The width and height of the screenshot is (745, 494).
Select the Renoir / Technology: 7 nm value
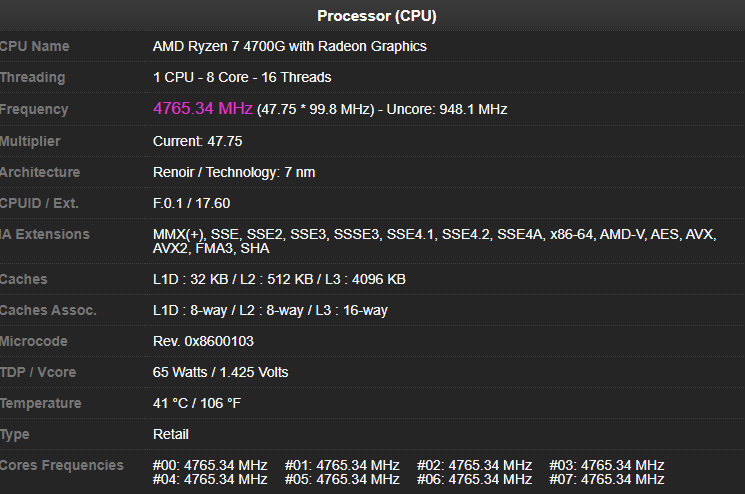[x=234, y=172]
